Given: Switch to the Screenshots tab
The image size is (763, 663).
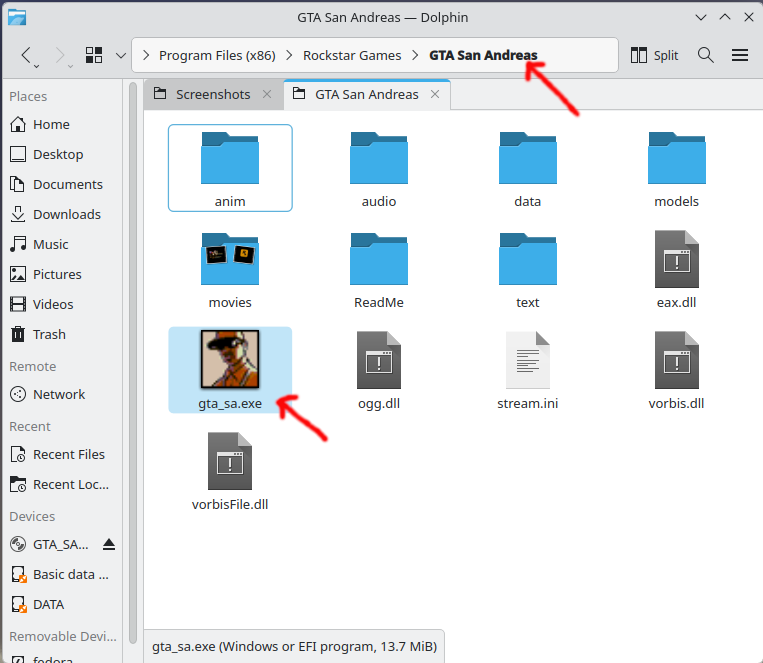Looking at the screenshot, I should 213,94.
